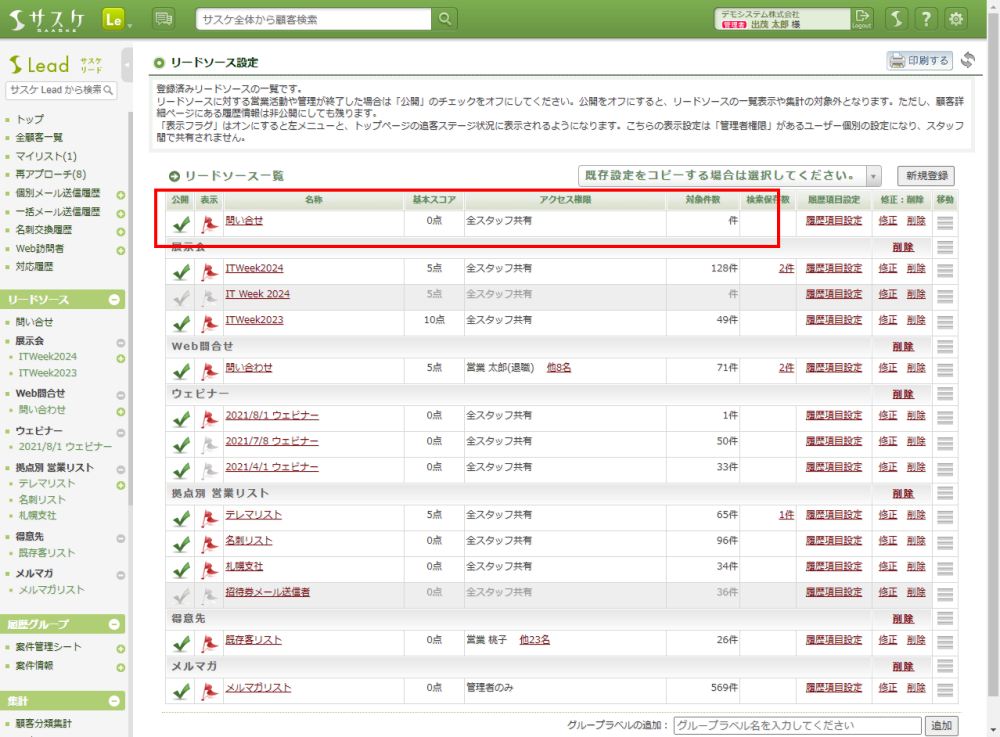1000x737 pixels.
Task: Open the chat message icon in header
Action: click(164, 19)
